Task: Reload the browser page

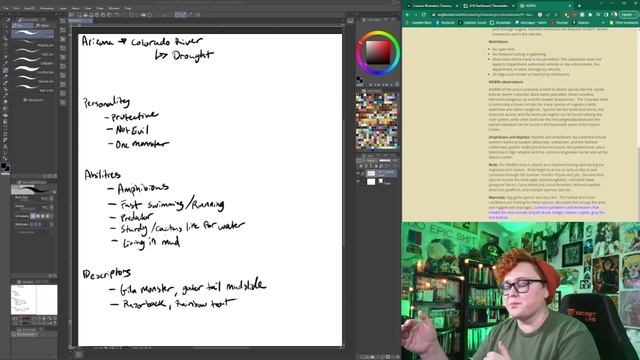Action: tap(424, 15)
